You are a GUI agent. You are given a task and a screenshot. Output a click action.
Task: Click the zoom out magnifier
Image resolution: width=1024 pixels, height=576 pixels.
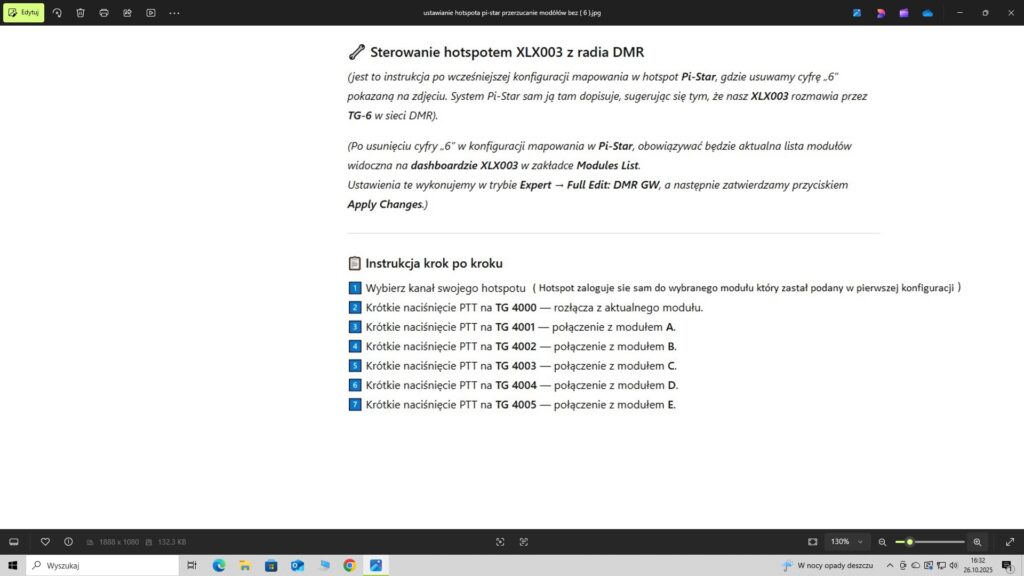882,542
